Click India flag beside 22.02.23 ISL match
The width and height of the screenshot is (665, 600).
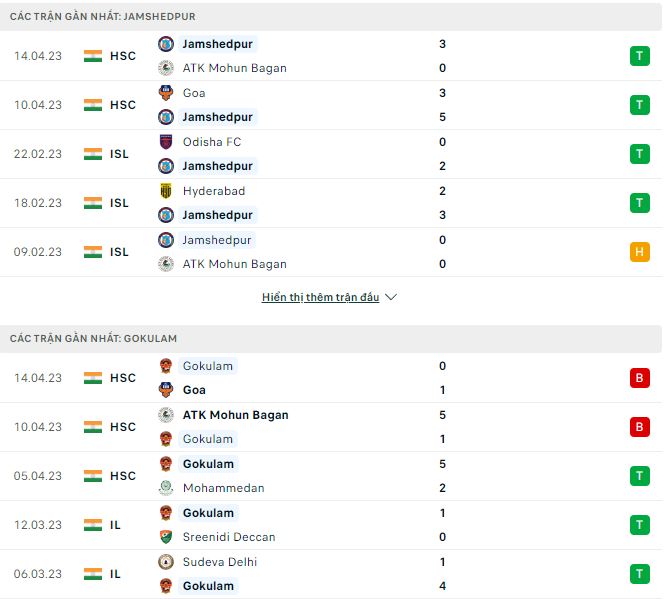coord(93,154)
